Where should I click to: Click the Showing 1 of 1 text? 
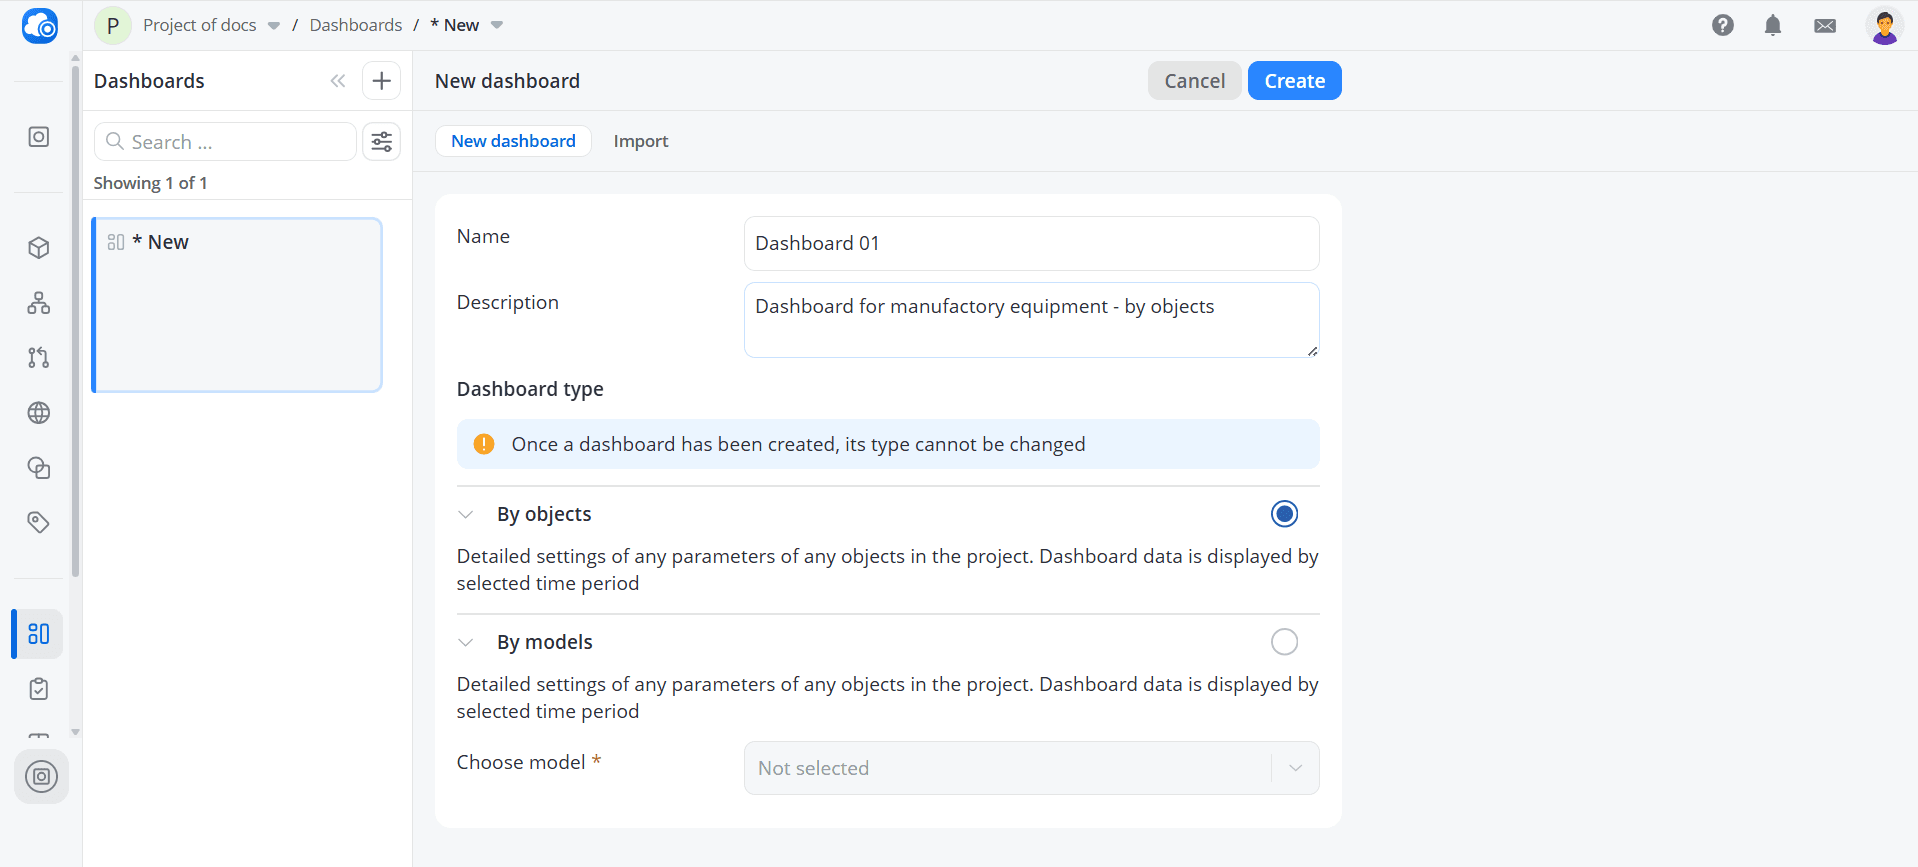[150, 183]
